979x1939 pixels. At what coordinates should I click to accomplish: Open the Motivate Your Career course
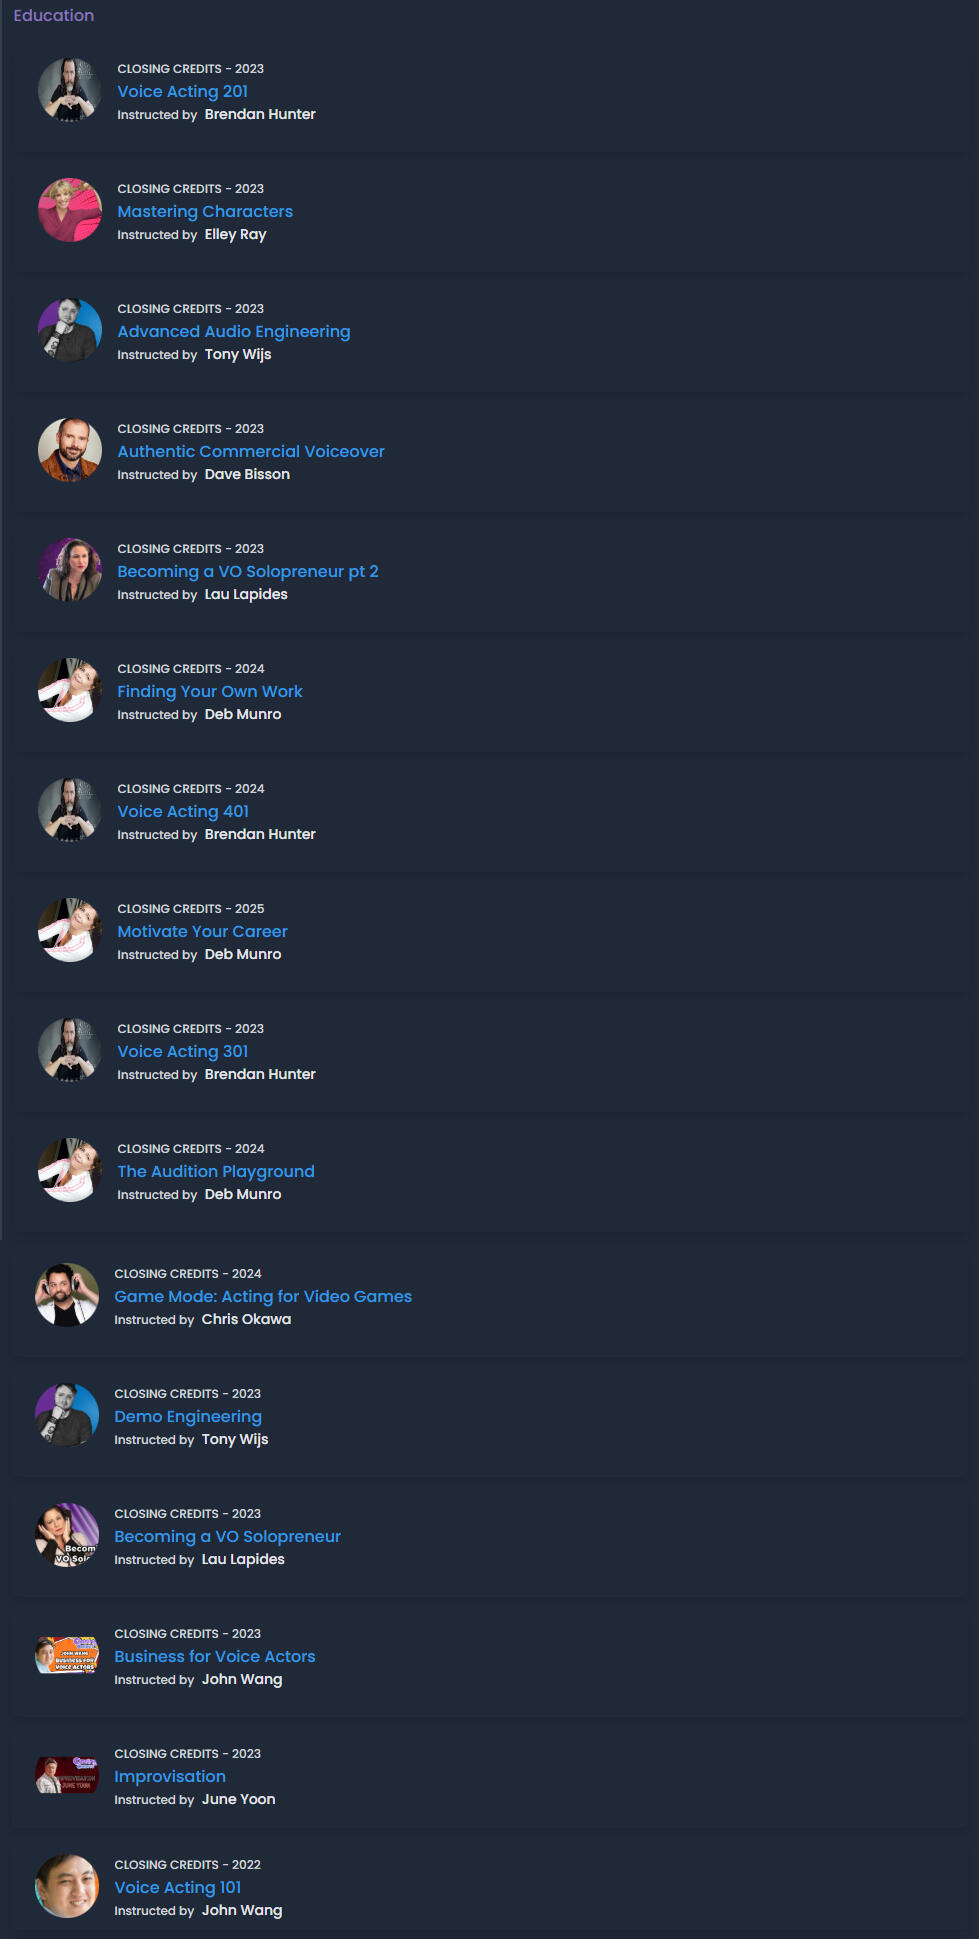pos(202,931)
